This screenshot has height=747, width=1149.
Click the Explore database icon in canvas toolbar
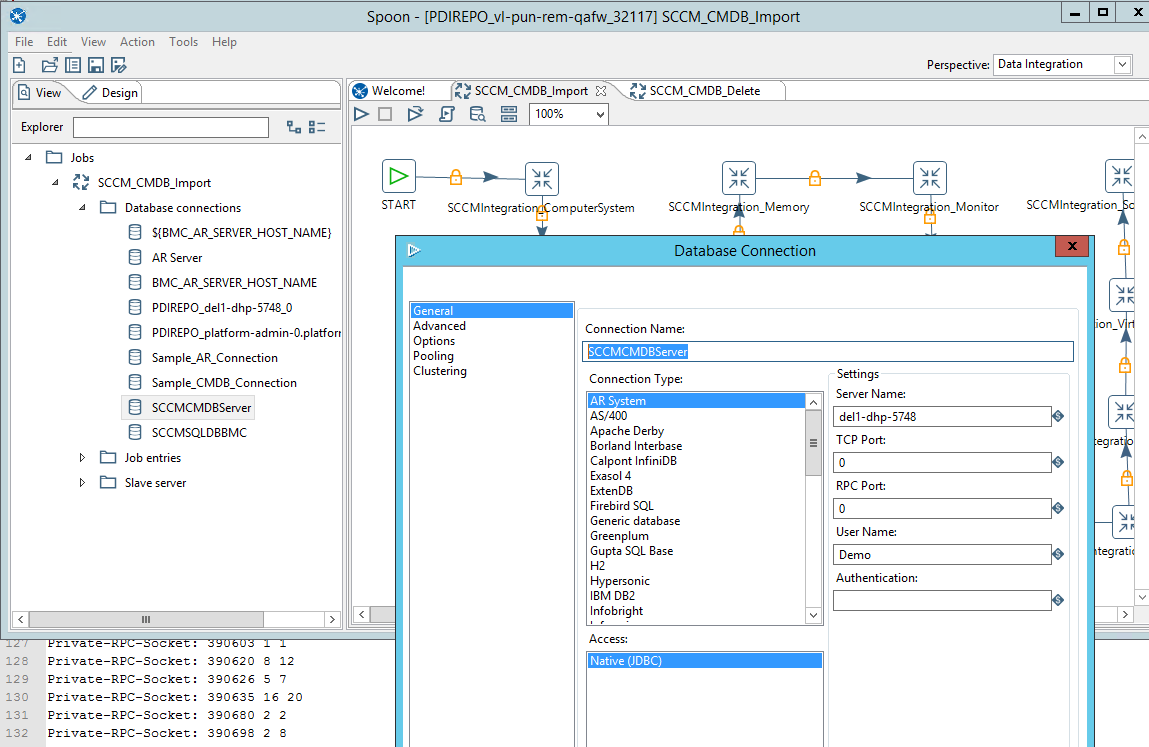[478, 114]
